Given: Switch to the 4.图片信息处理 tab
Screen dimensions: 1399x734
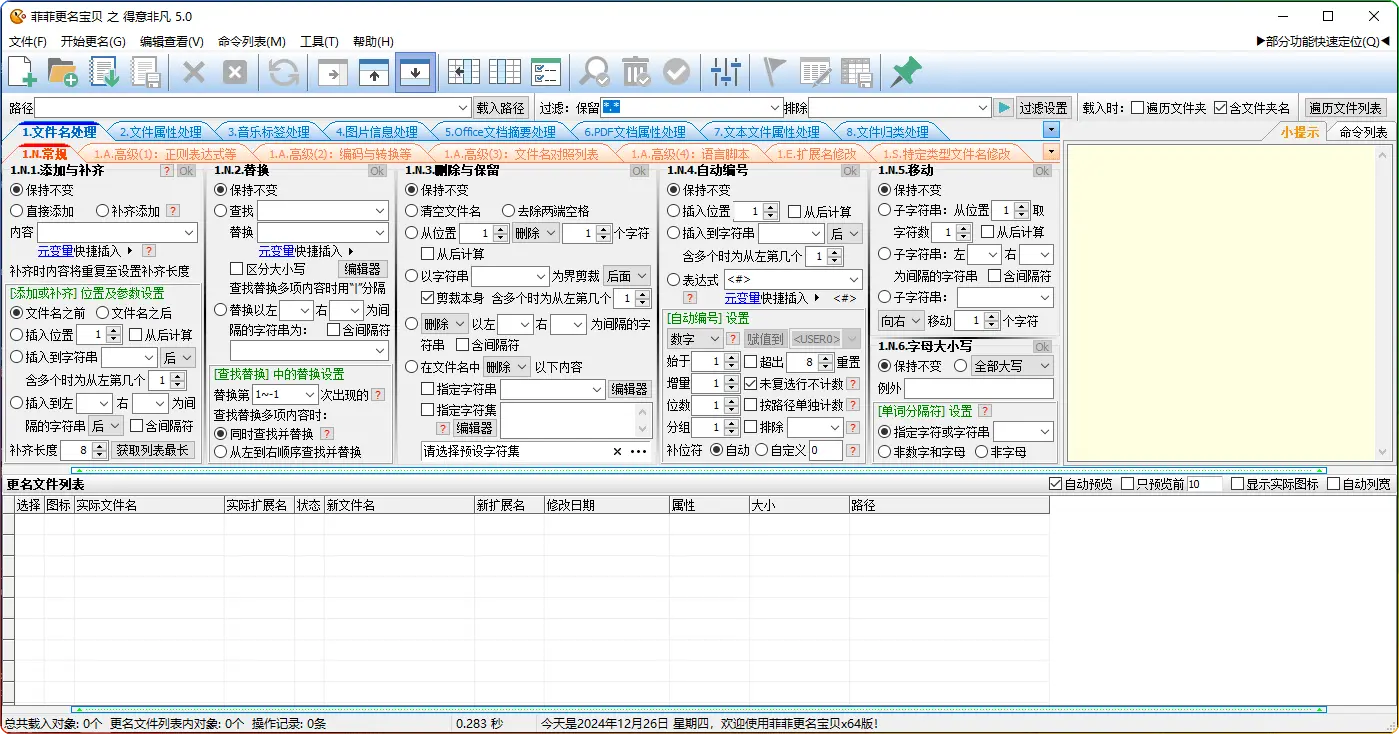Looking at the screenshot, I should 376,132.
